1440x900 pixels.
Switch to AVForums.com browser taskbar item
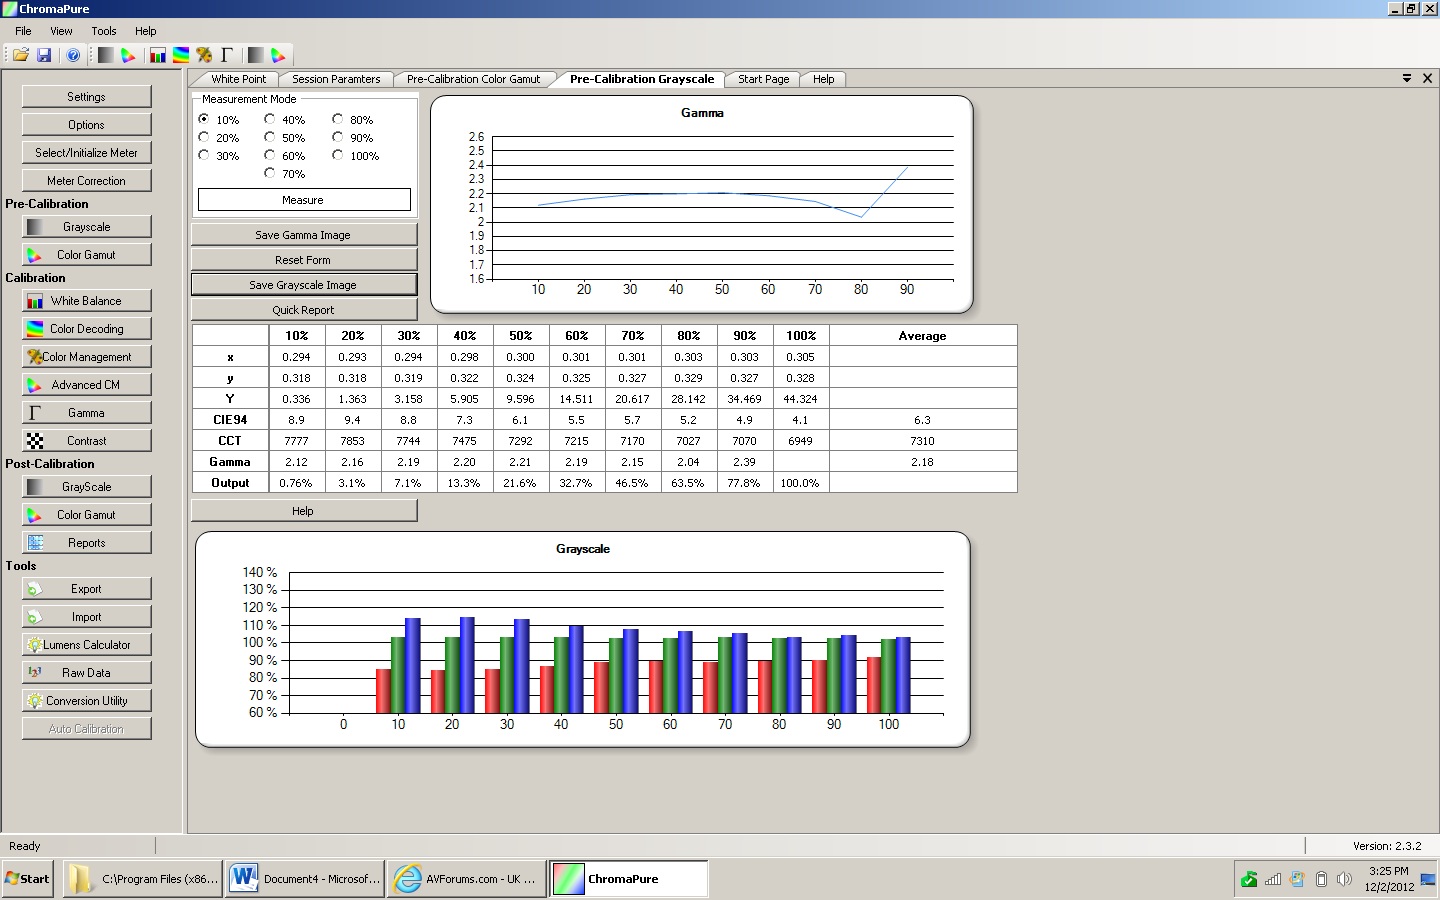[x=467, y=879]
